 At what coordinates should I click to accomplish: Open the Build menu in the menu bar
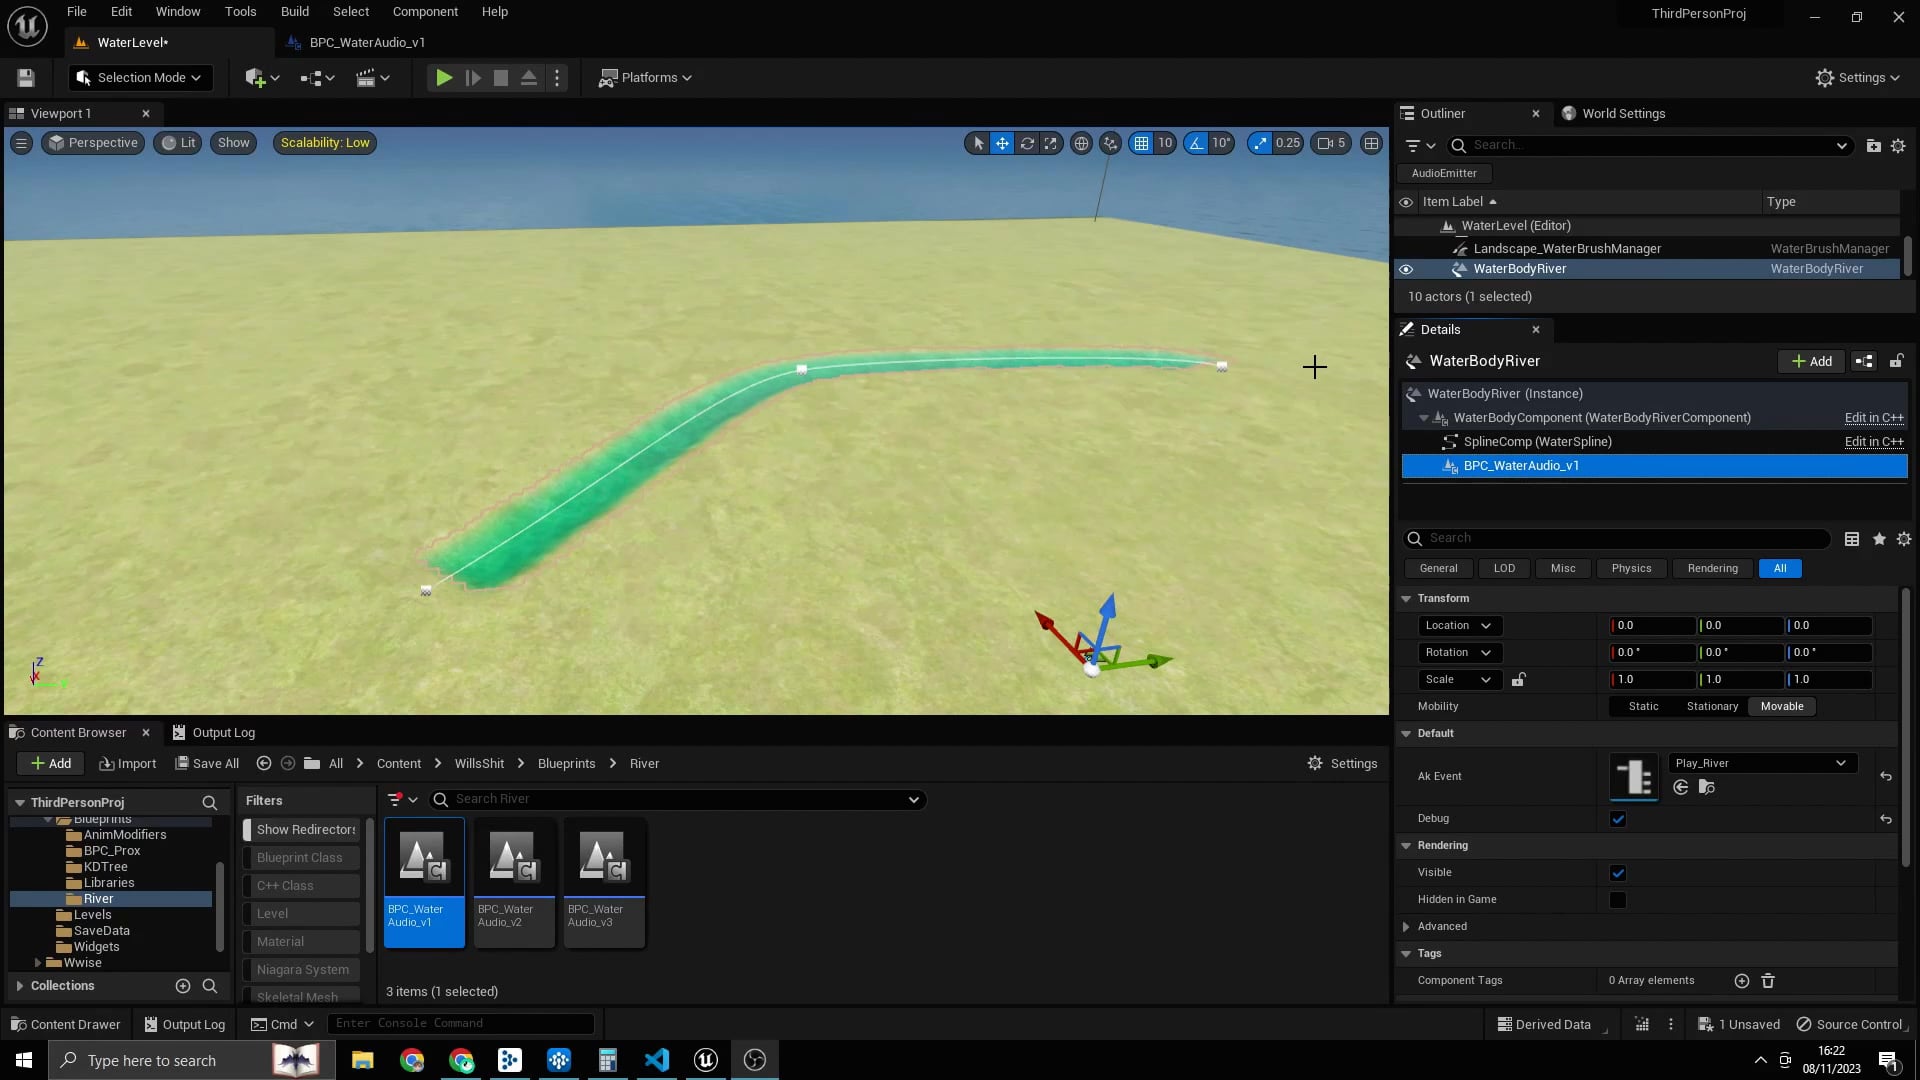tap(294, 11)
